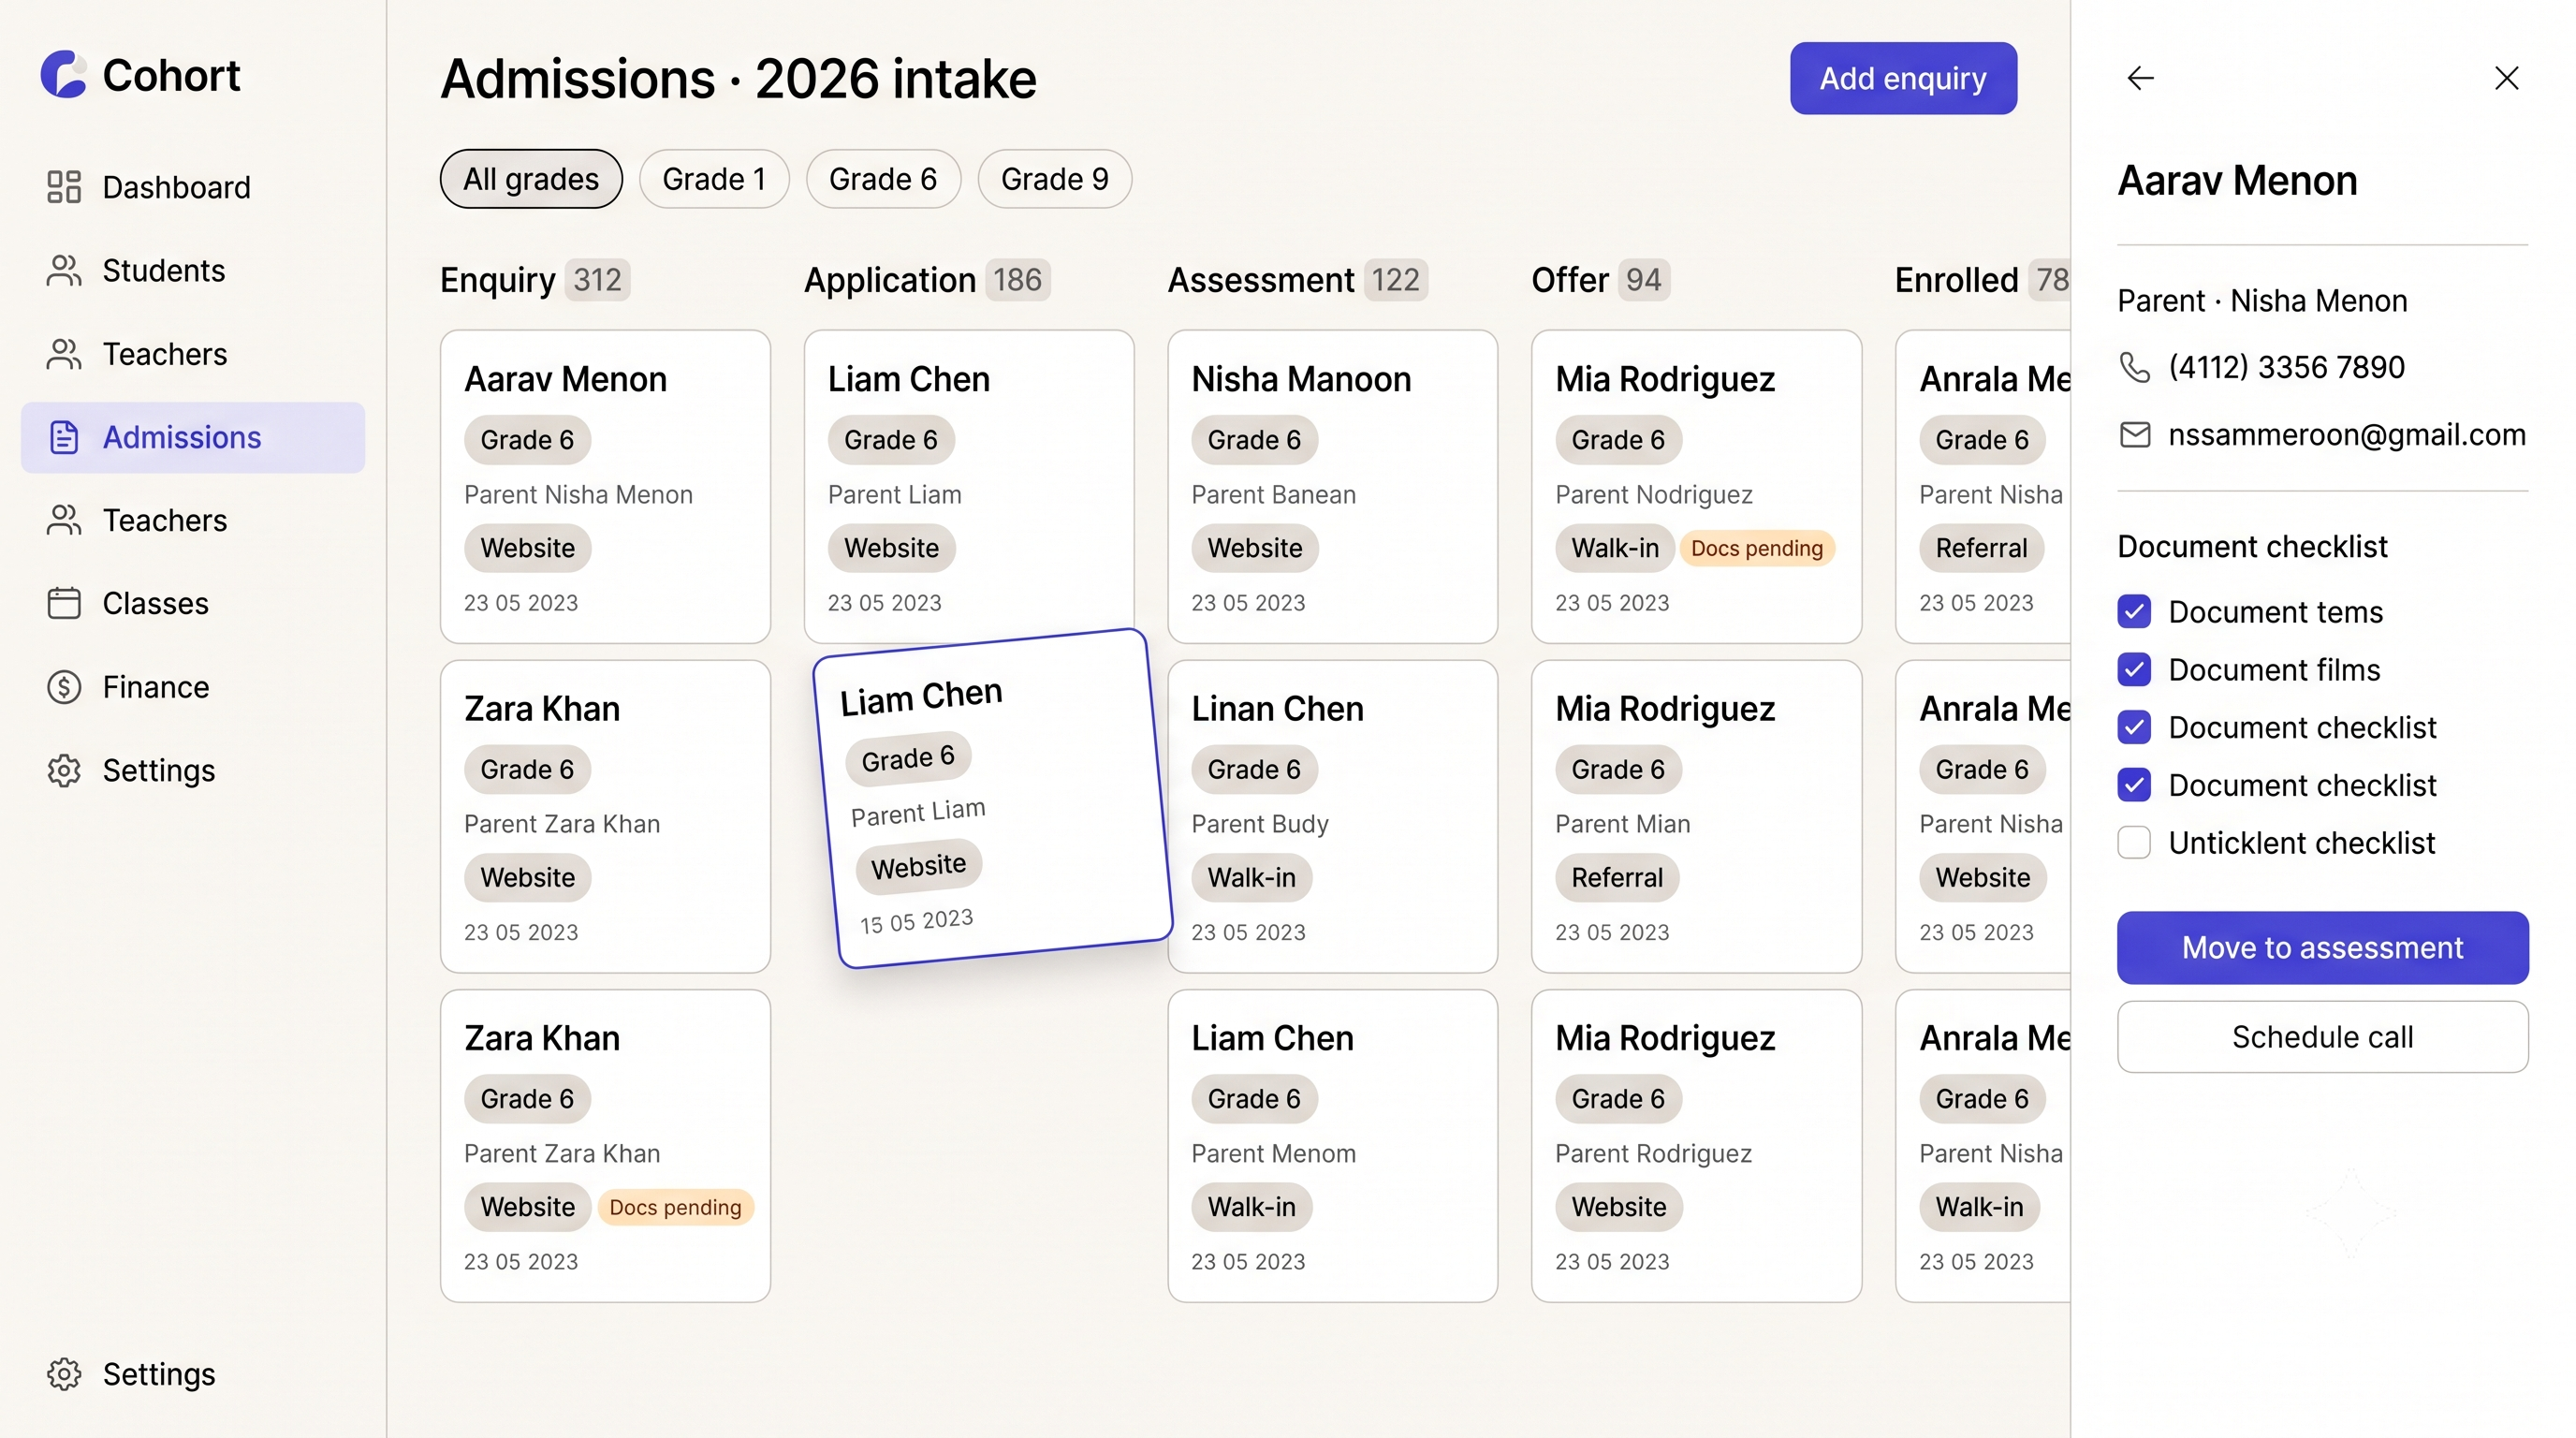The image size is (2576, 1438).
Task: Click Referral tag on Mia Rodriguez Parent Mian card
Action: click(x=1617, y=877)
